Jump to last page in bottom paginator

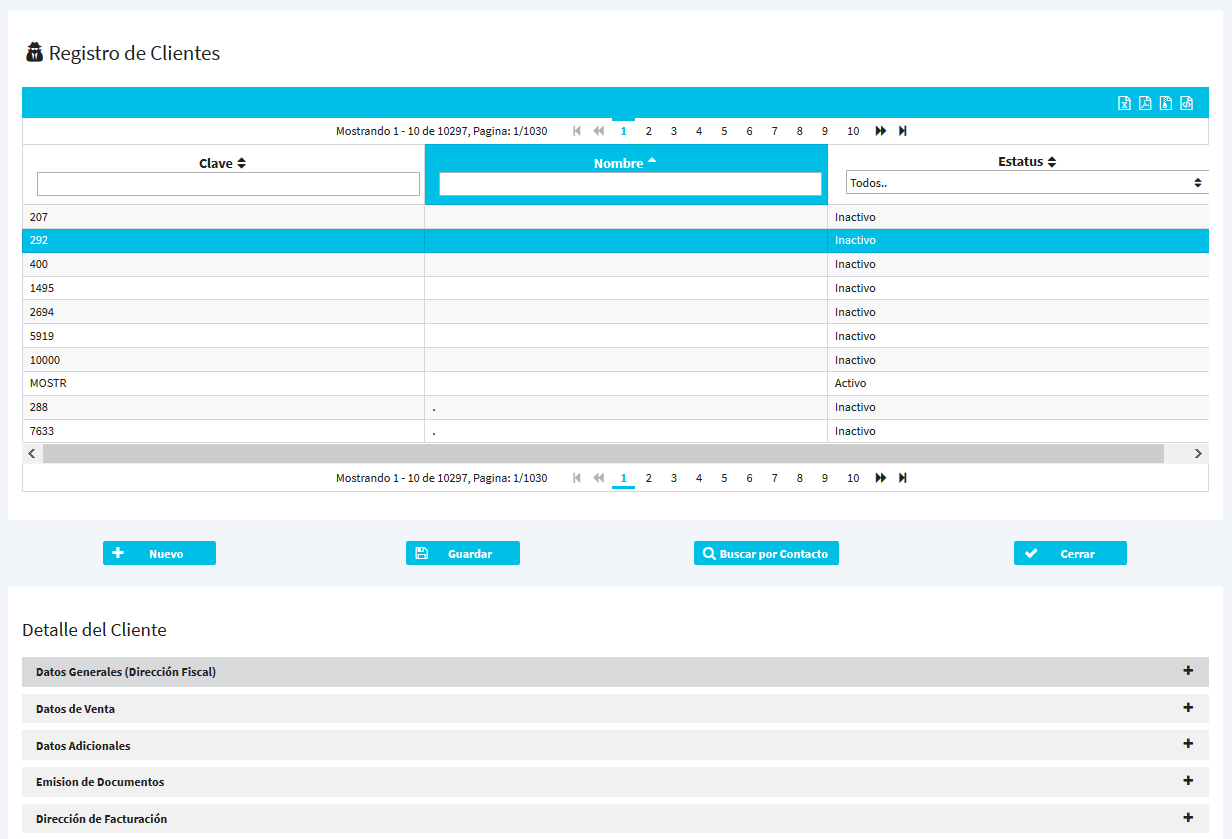point(903,478)
